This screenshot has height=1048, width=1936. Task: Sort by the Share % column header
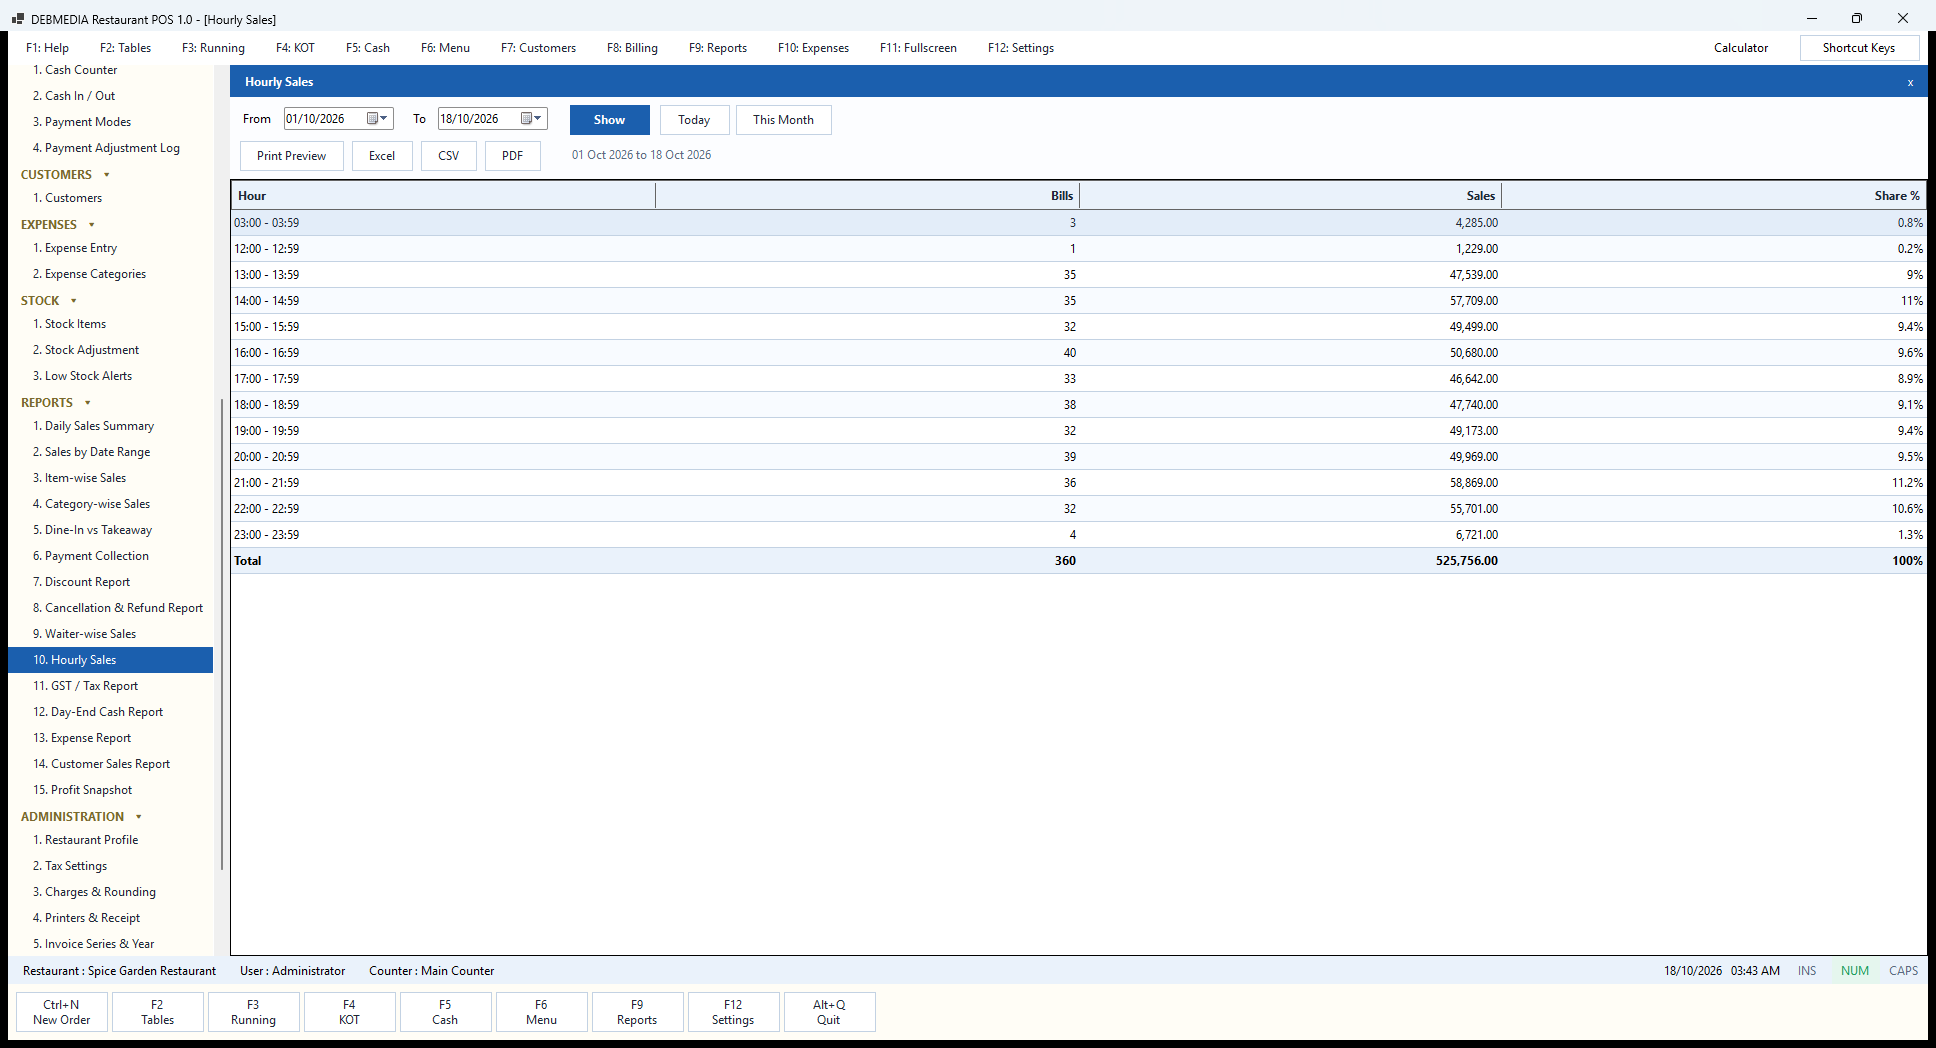point(1713,196)
